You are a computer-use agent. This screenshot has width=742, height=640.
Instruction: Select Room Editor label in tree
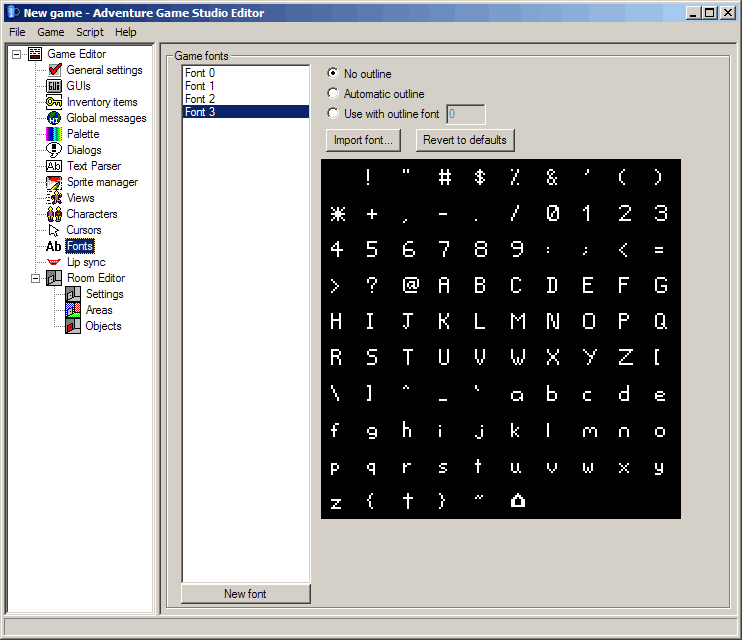coord(96,278)
